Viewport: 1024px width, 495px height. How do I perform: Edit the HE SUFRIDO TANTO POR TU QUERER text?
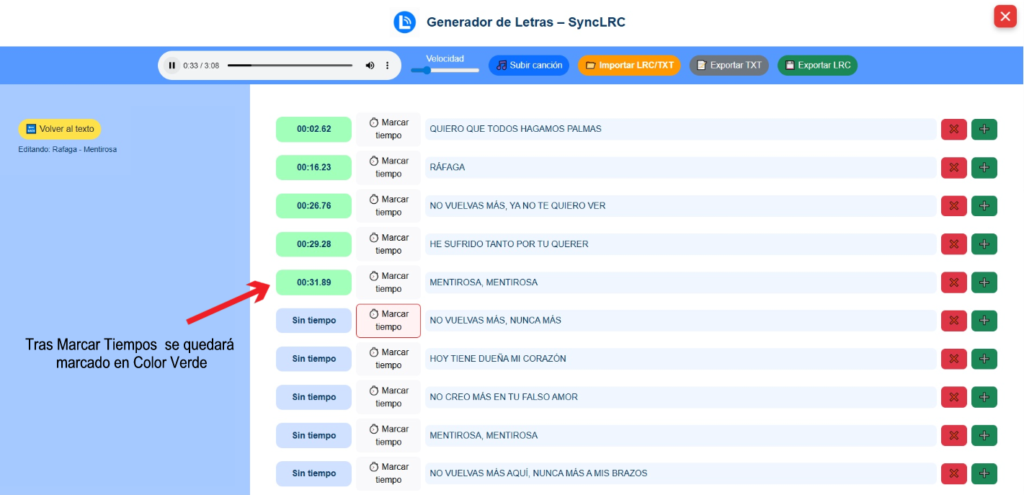tap(680, 244)
